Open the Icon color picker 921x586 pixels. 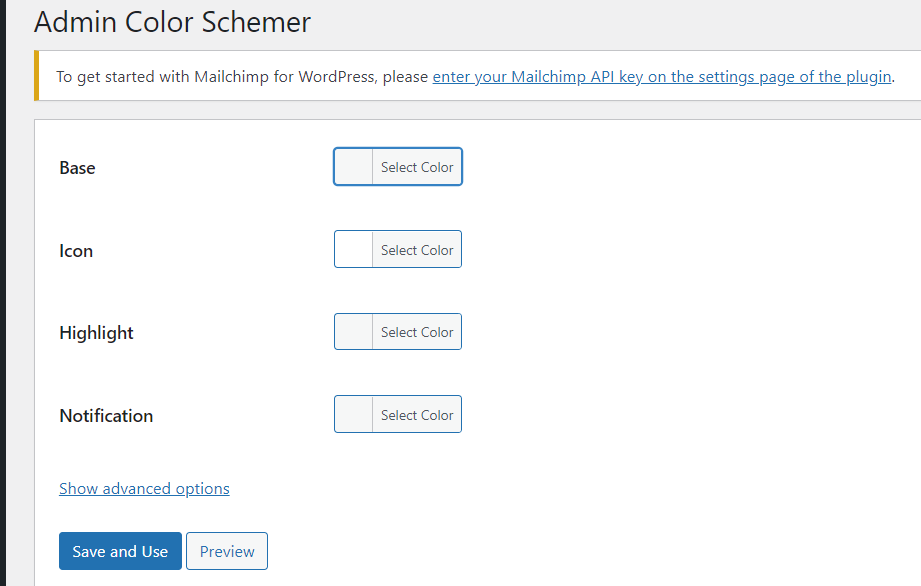pos(417,249)
